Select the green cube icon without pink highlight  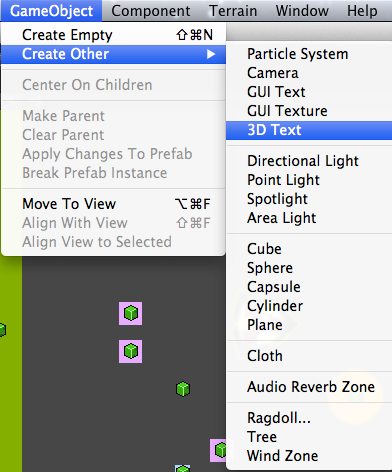pos(183,389)
